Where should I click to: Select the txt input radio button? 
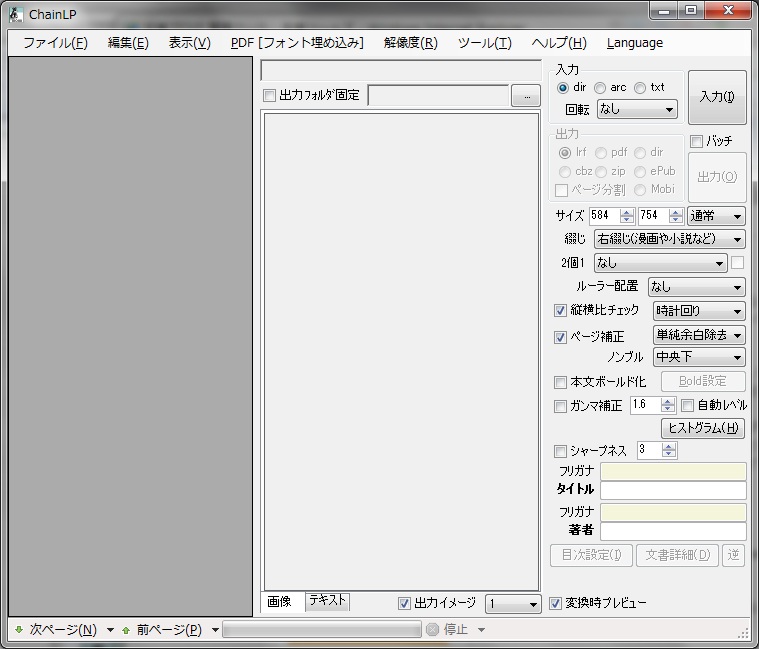(640, 88)
